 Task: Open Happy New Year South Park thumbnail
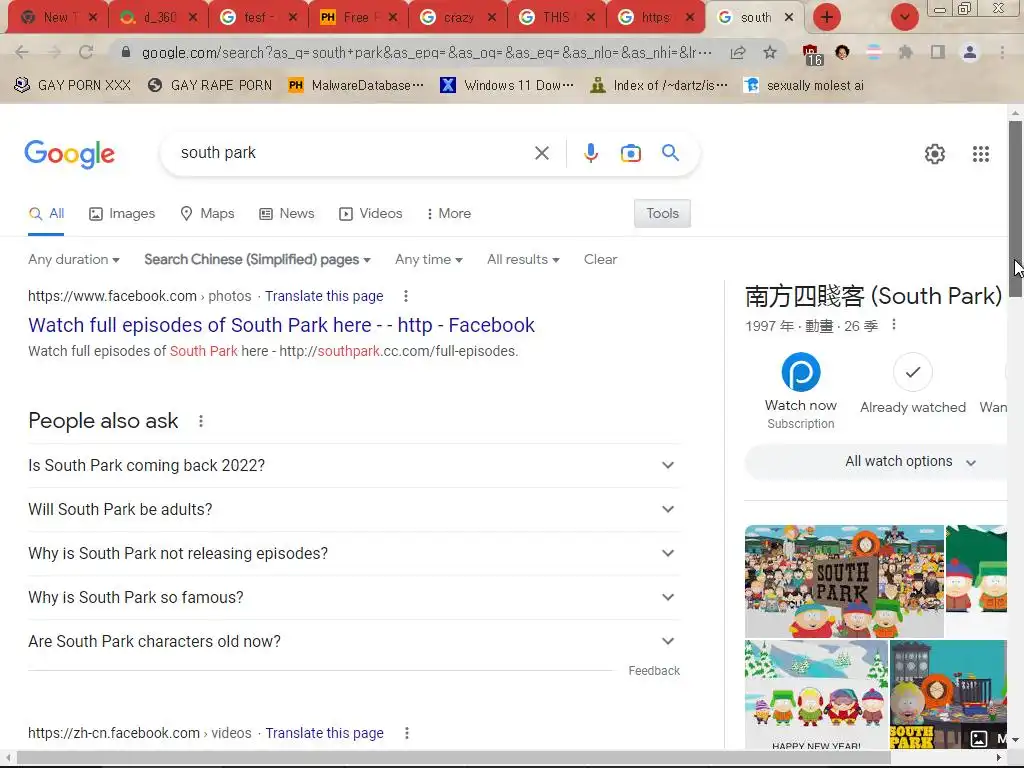click(816, 694)
